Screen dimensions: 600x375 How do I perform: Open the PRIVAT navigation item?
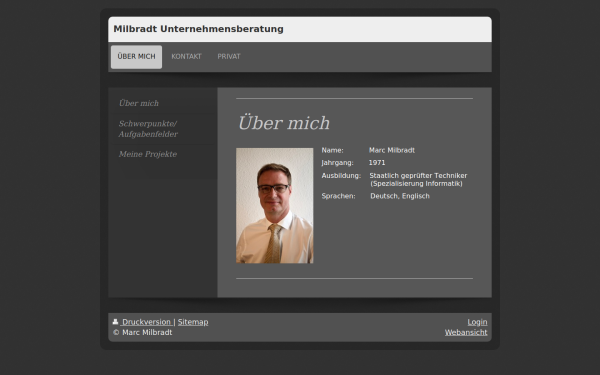[229, 57]
